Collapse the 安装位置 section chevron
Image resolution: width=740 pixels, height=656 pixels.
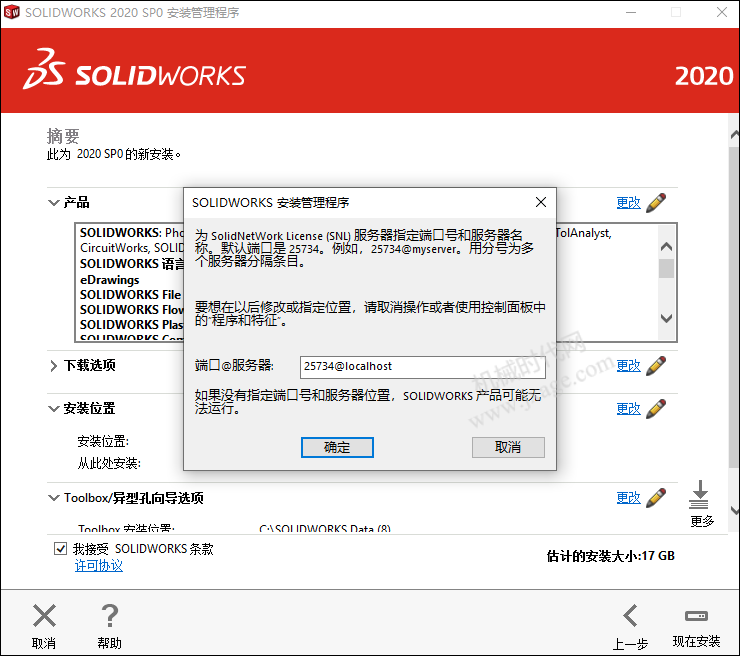point(53,409)
